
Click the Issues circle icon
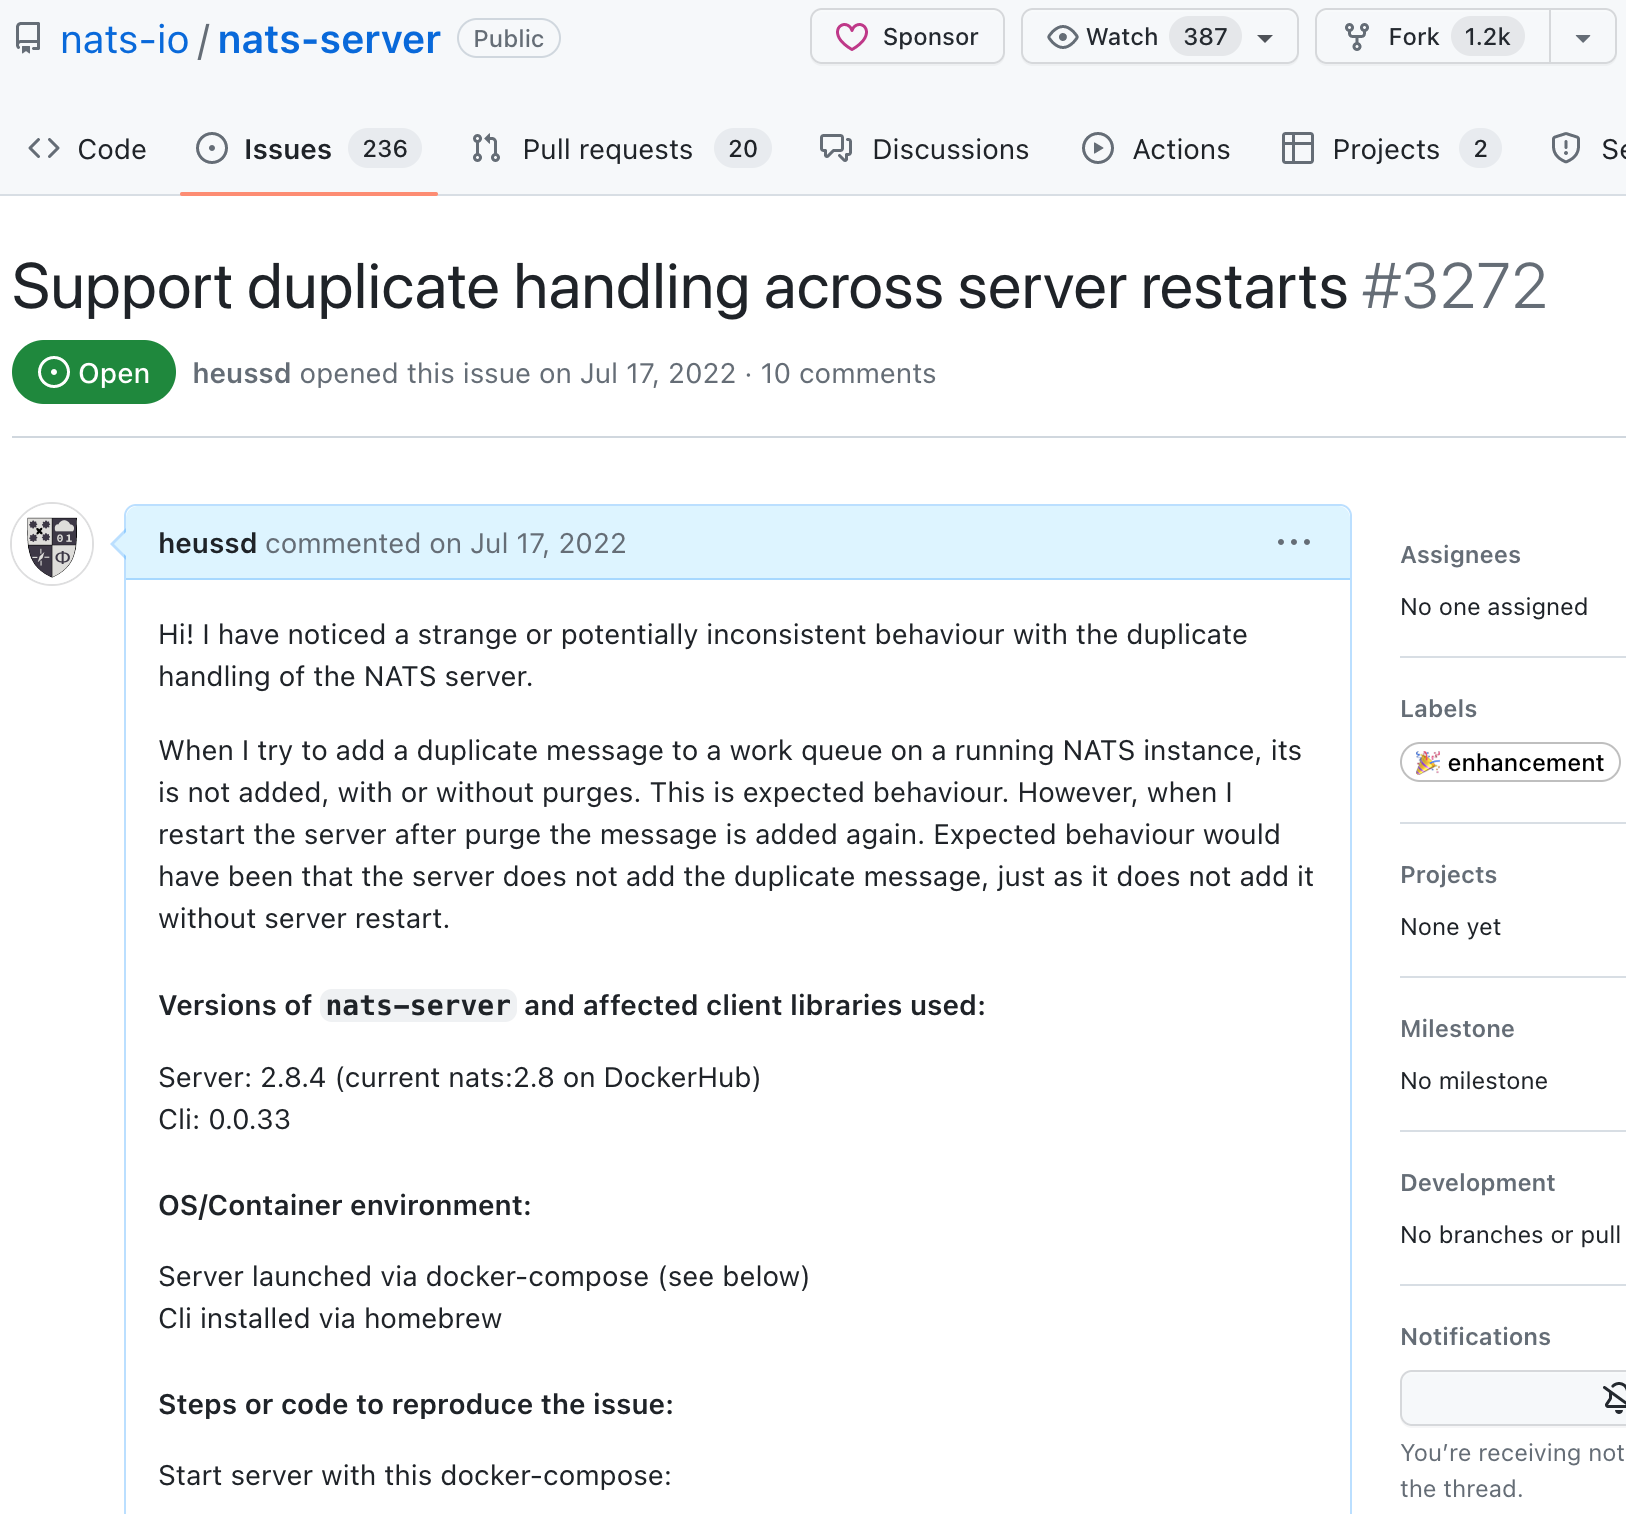[x=212, y=149]
